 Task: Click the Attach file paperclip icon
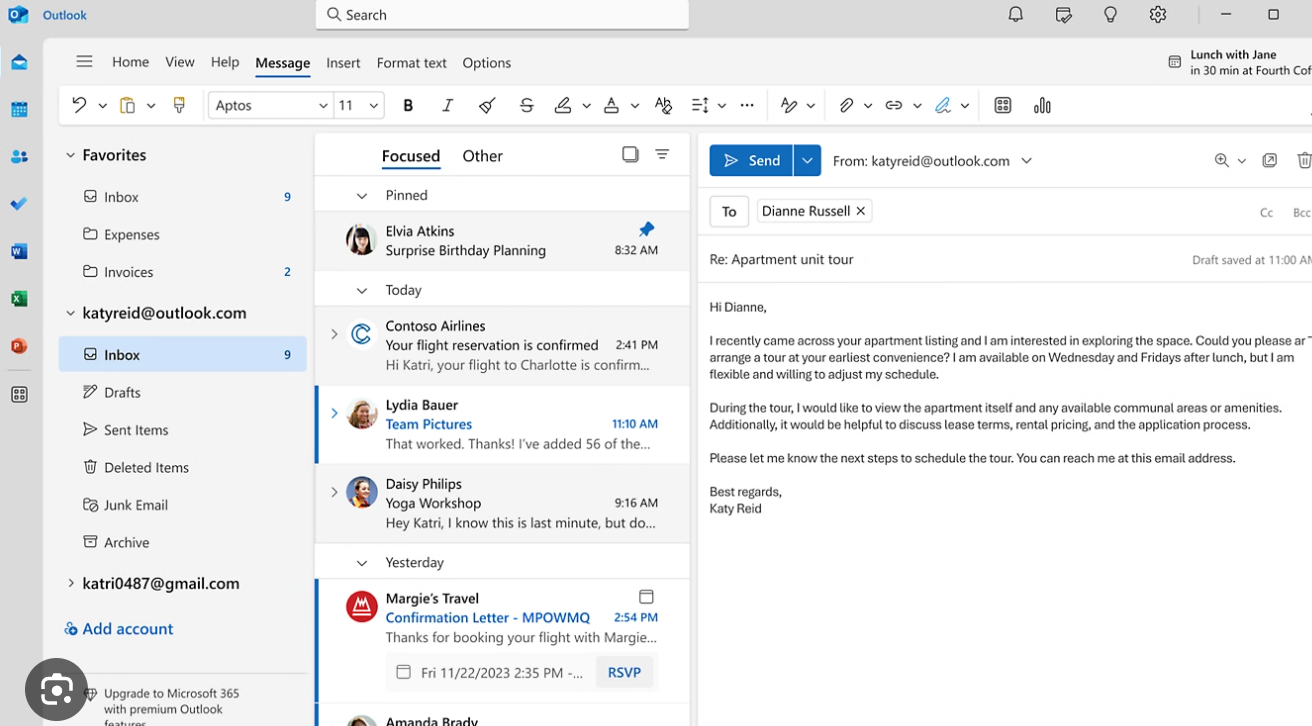[846, 105]
